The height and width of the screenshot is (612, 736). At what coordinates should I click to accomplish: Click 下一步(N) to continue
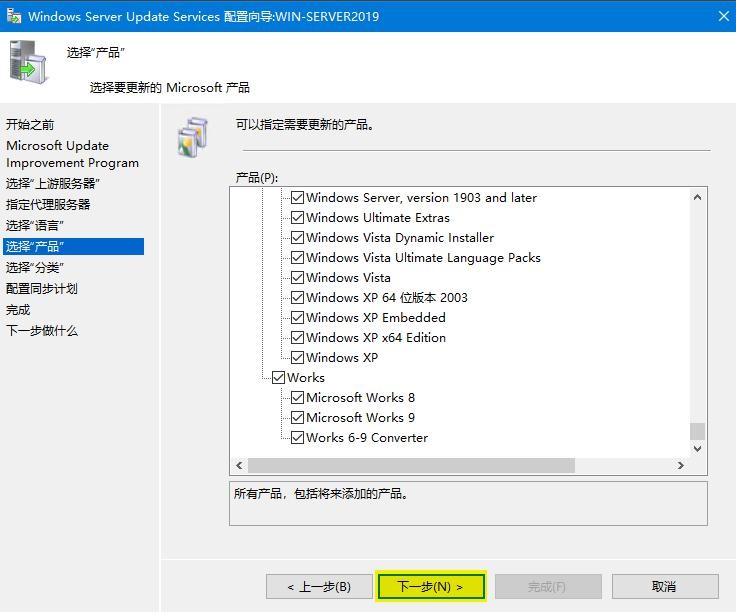pyautogui.click(x=431, y=587)
